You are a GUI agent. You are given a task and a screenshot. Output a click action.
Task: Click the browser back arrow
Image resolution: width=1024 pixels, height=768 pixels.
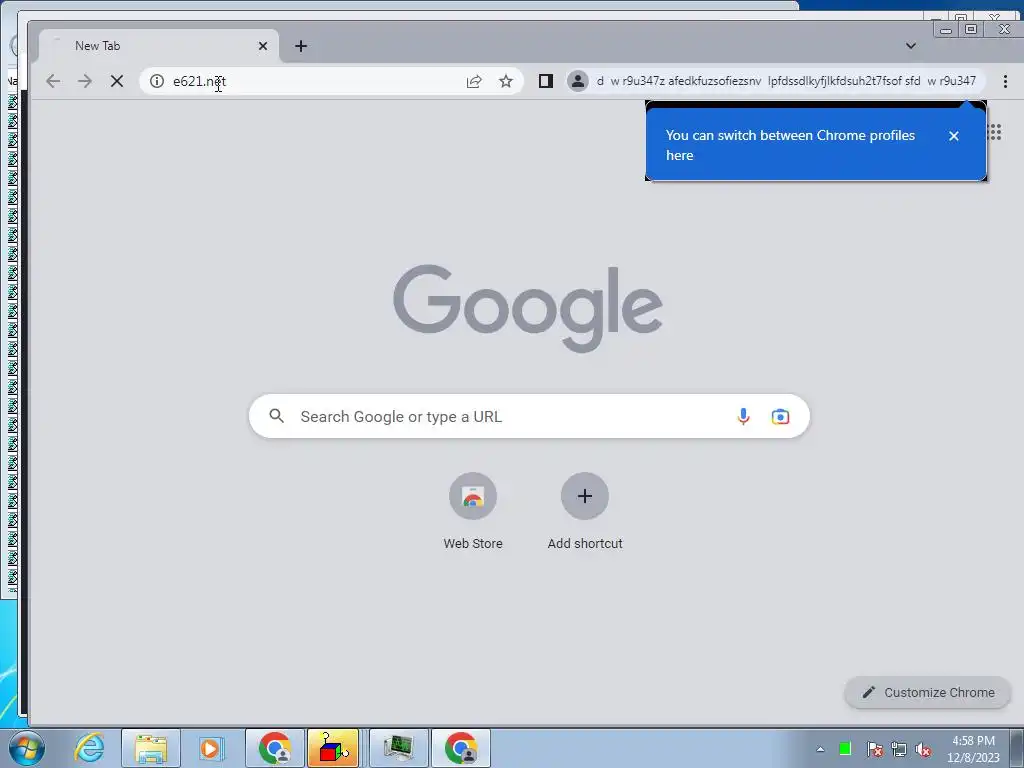coord(53,81)
